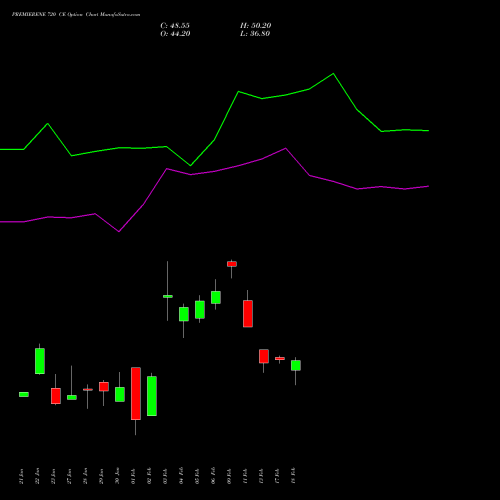The image size is (500, 500).
Task: Select the '23 Jan' date label
Action: (x=54, y=476)
